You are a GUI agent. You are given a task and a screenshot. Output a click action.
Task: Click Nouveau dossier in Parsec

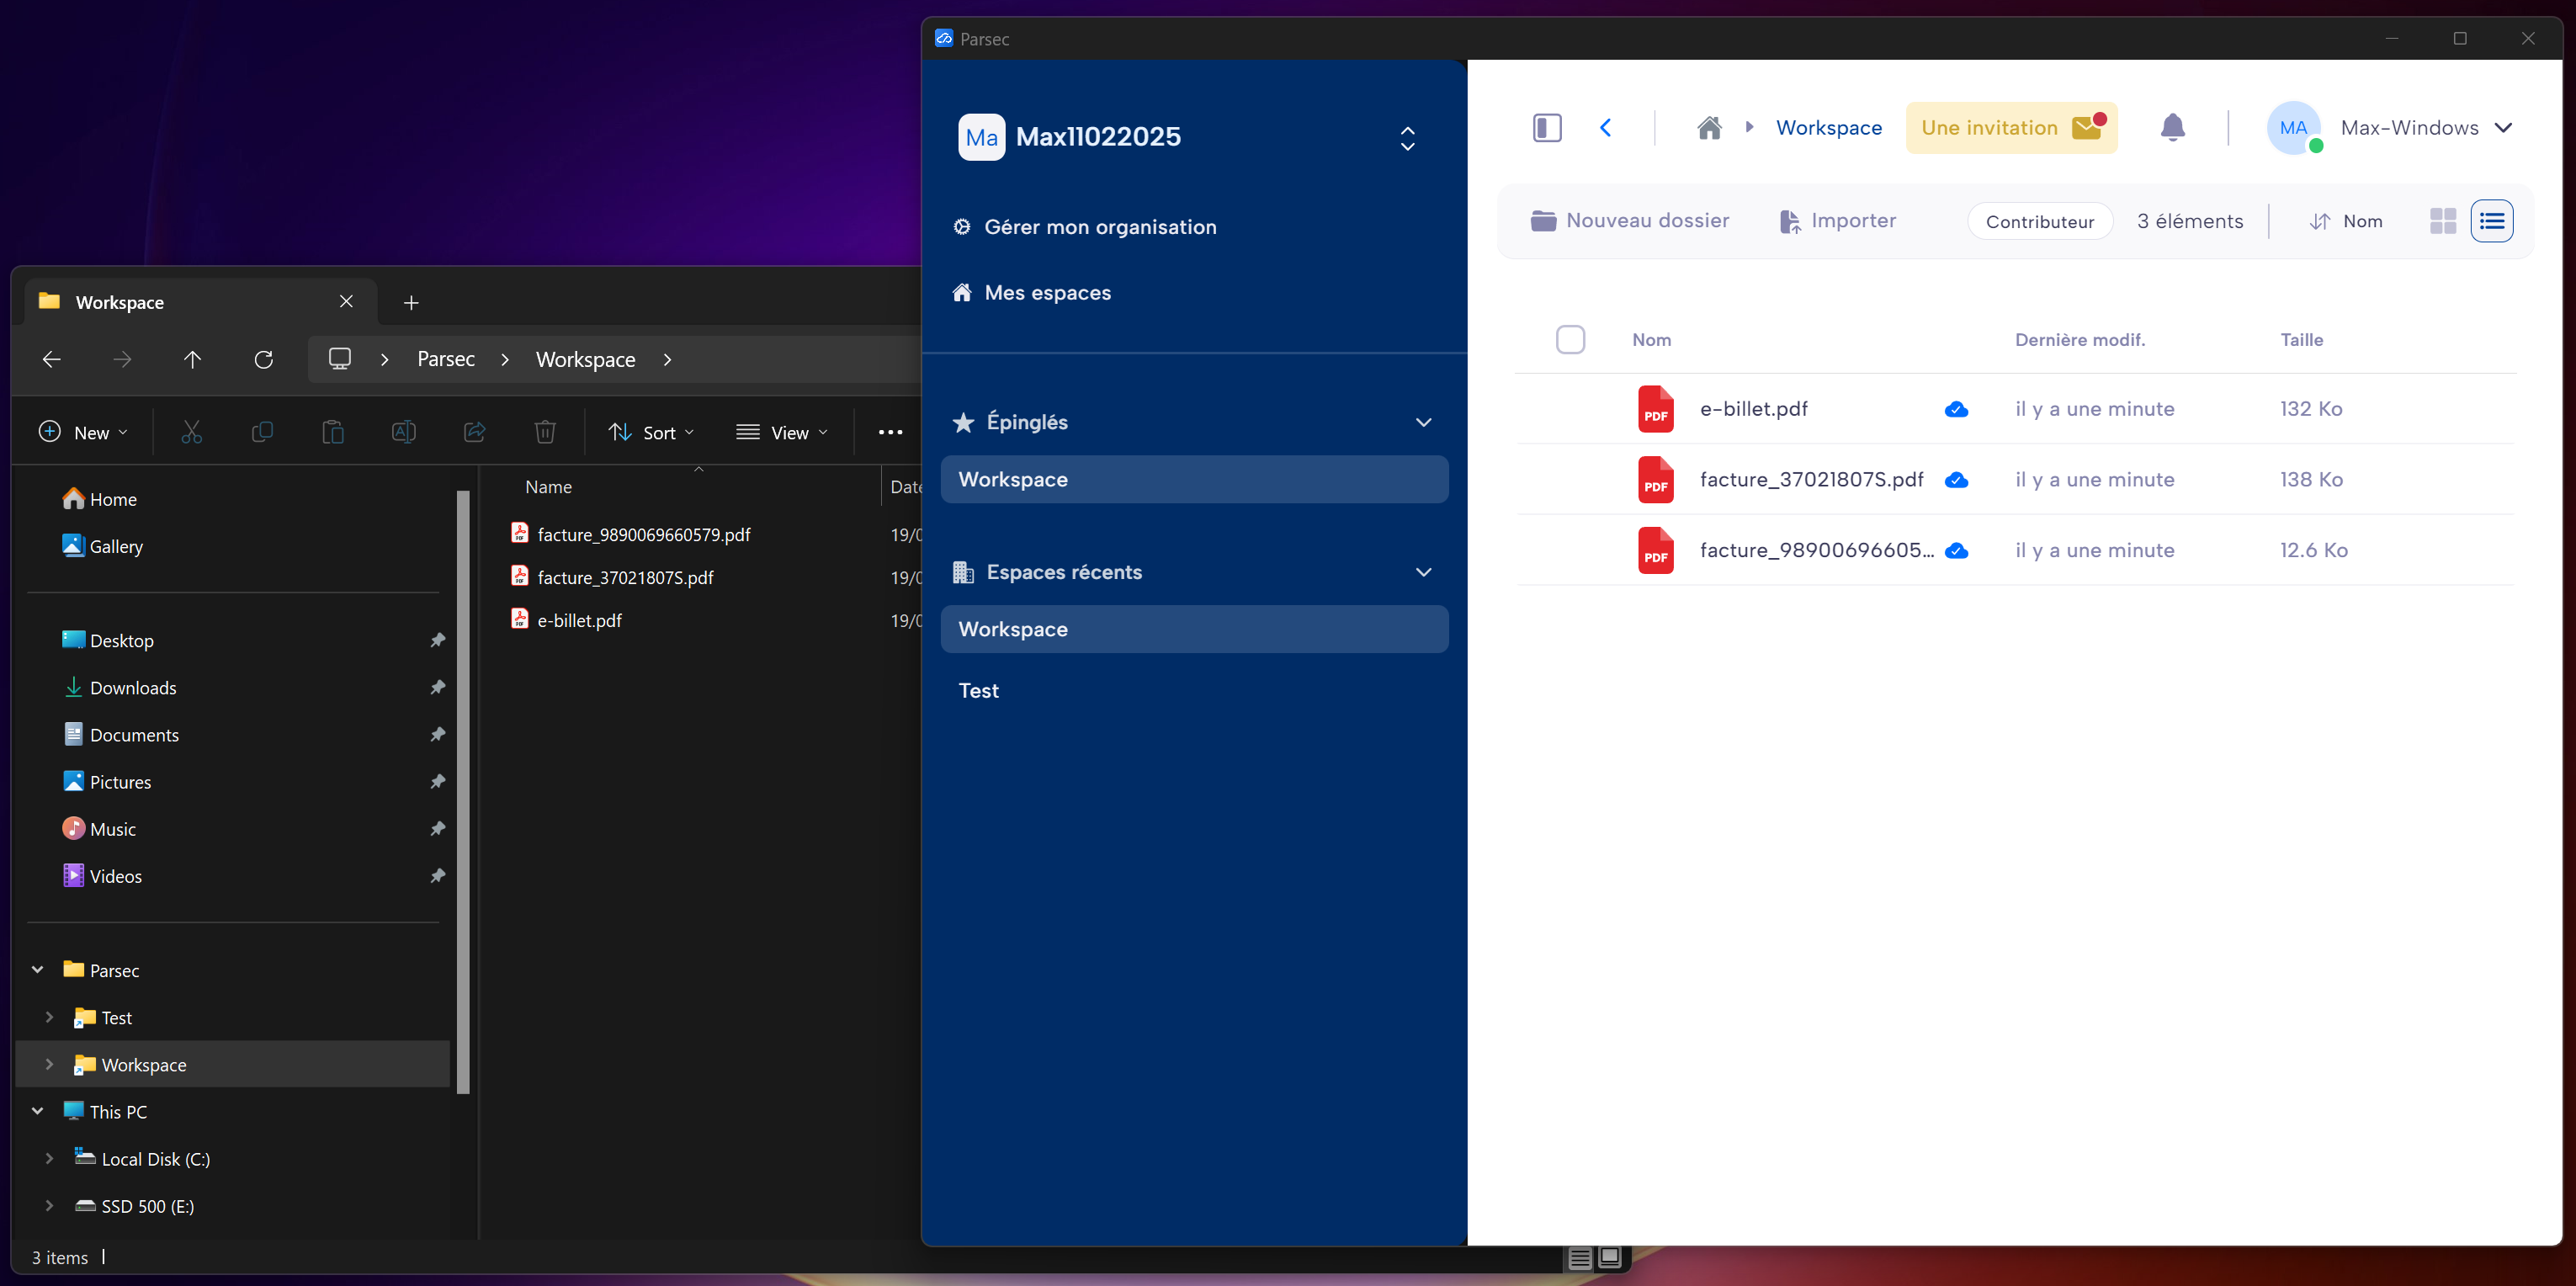(x=1629, y=221)
